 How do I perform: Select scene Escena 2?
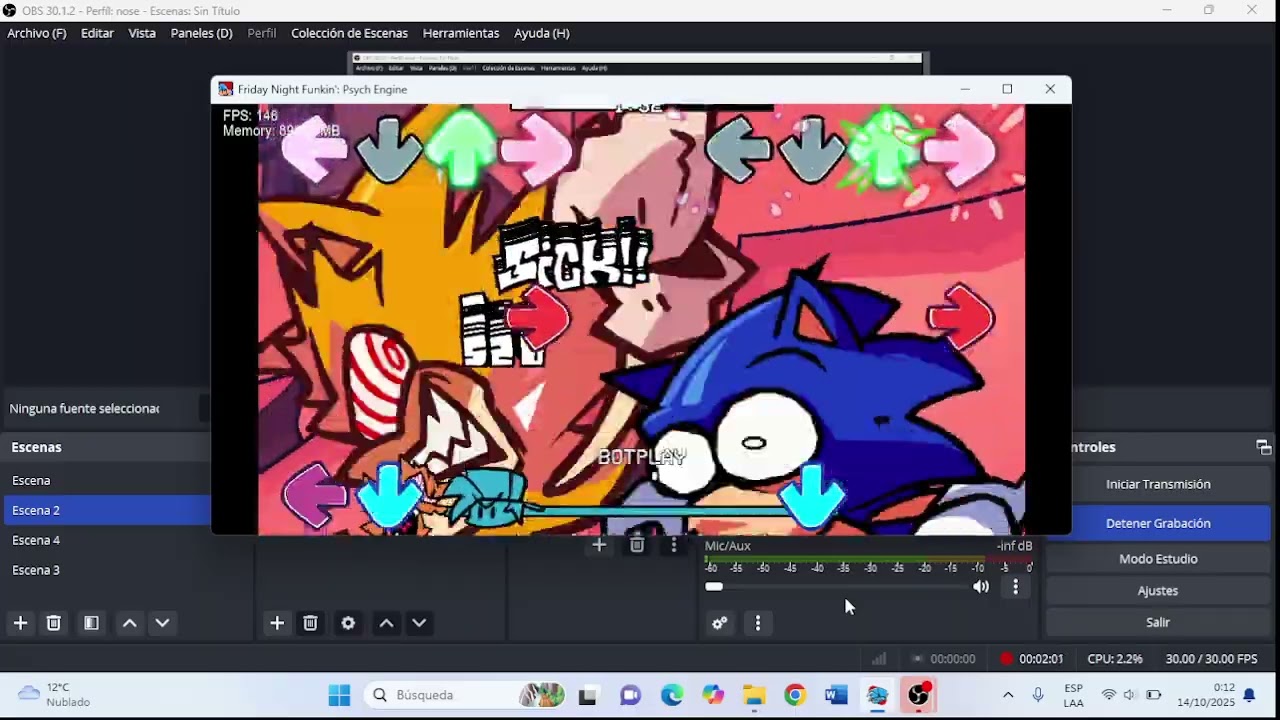[x=106, y=510]
